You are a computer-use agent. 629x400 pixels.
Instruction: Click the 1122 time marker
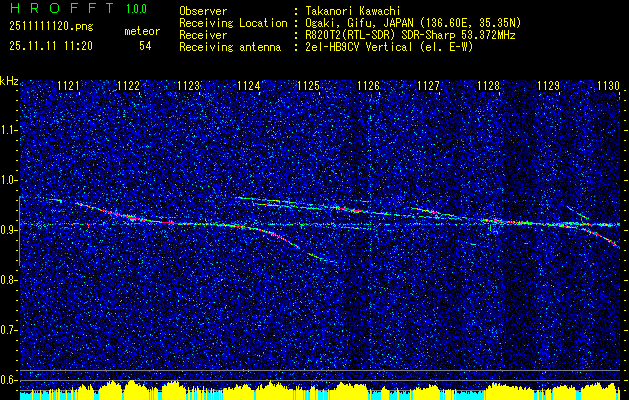[128, 85]
